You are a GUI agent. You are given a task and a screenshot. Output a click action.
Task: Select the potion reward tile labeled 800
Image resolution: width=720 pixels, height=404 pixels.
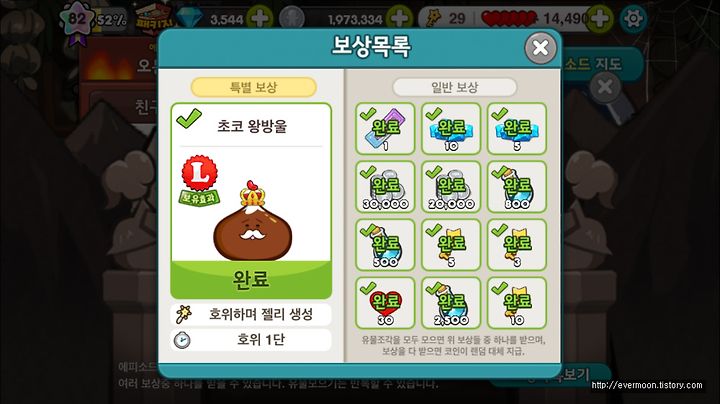tap(517, 186)
